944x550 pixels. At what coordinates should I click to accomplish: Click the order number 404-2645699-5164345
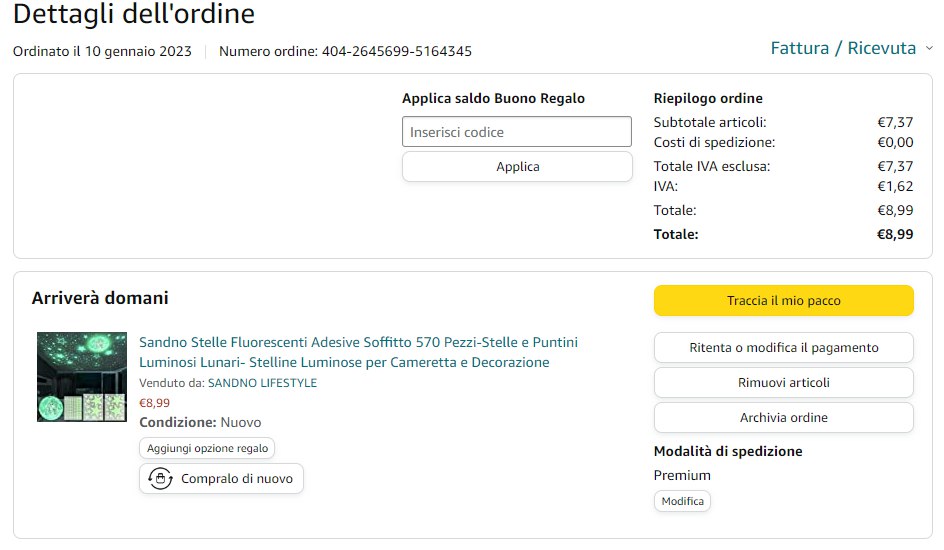(x=396, y=51)
